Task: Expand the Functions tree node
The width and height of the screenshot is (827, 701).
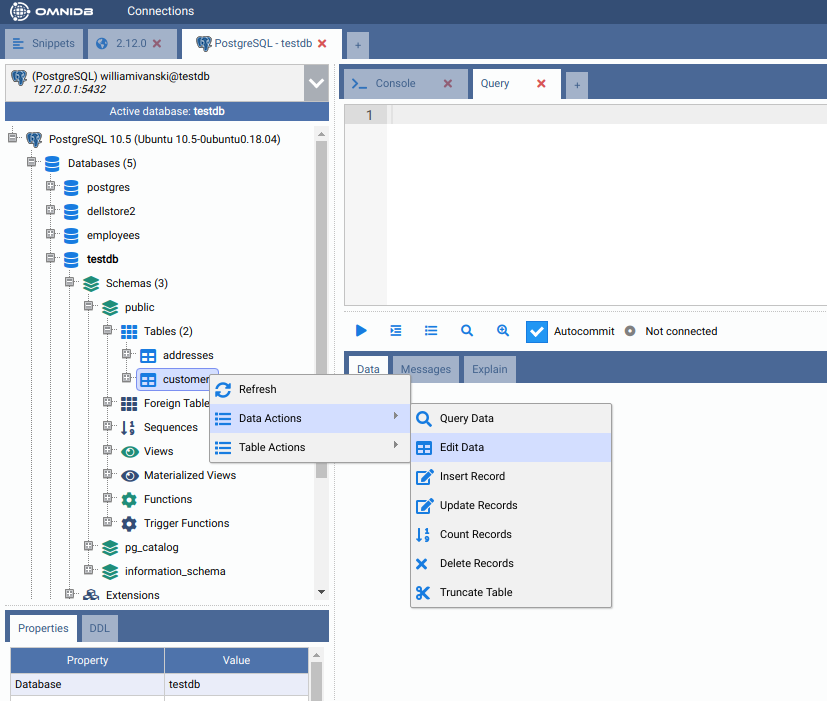Action: coord(108,499)
